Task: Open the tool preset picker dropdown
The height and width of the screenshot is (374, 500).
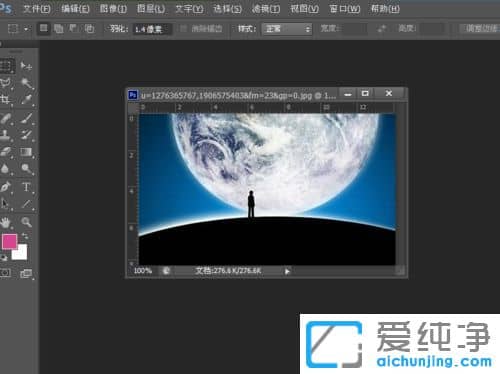Action: 26,29
